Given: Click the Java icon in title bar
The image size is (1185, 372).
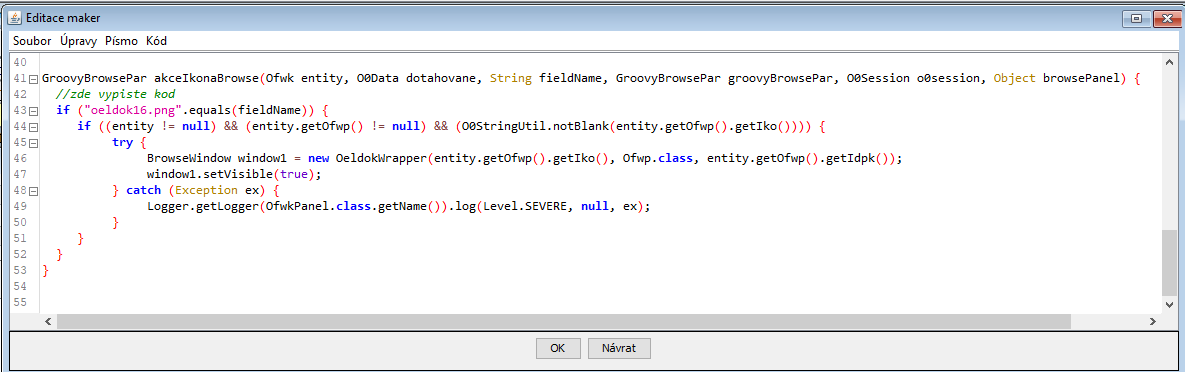Looking at the screenshot, I should (x=14, y=17).
